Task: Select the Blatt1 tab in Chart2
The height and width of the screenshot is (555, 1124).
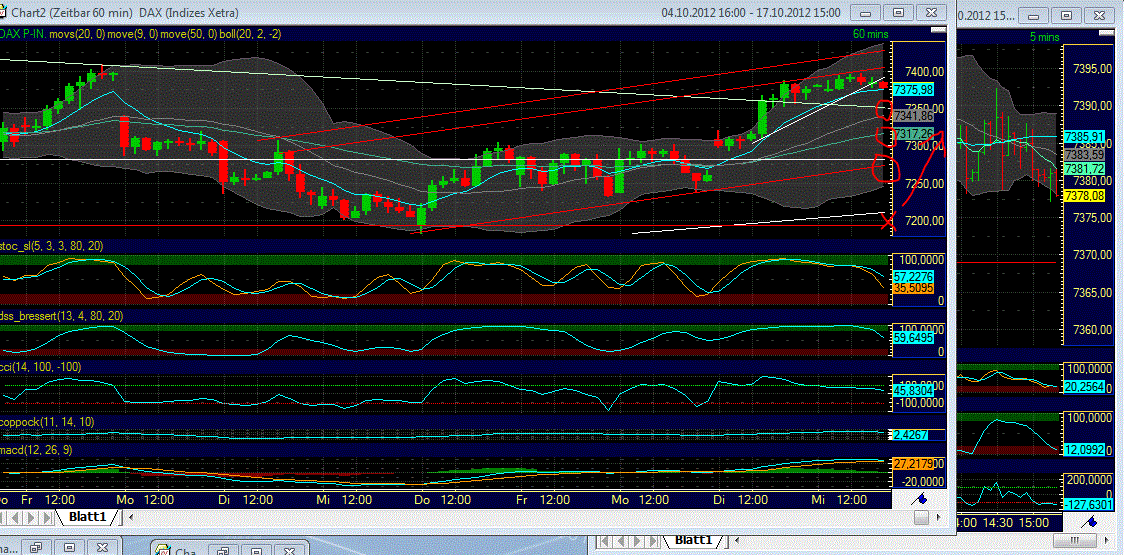Action: [87, 517]
